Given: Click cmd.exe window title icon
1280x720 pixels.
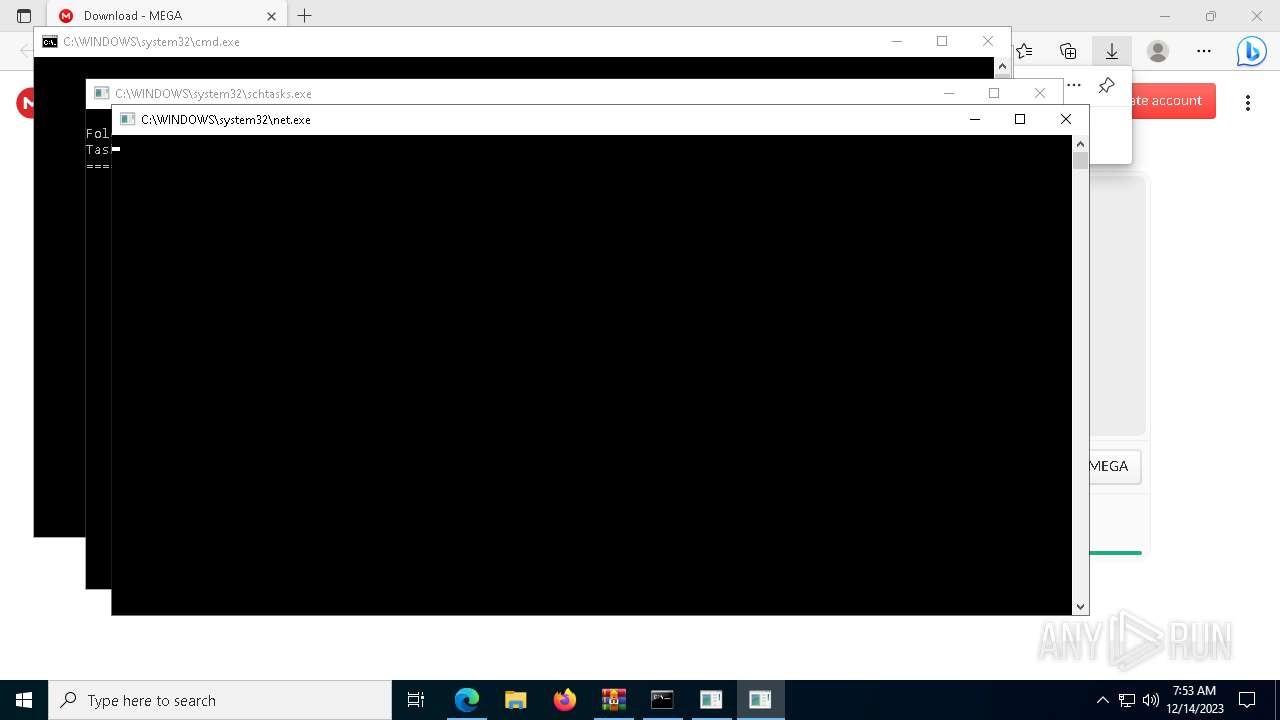Looking at the screenshot, I should point(50,42).
